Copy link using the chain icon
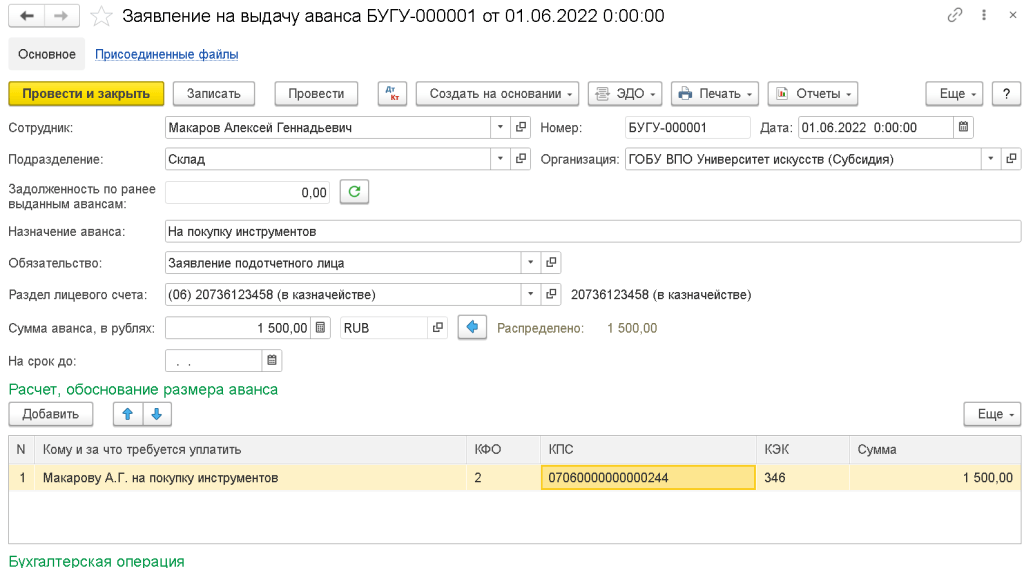 [955, 16]
